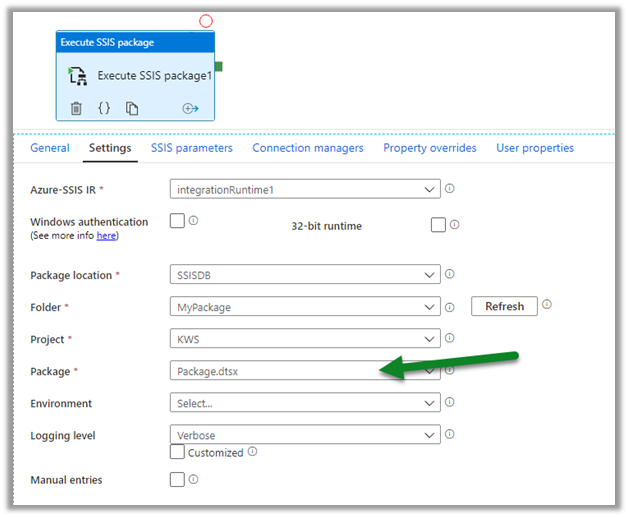Show info for Environment field
Image resolution: width=628 pixels, height=517 pixels.
(450, 402)
